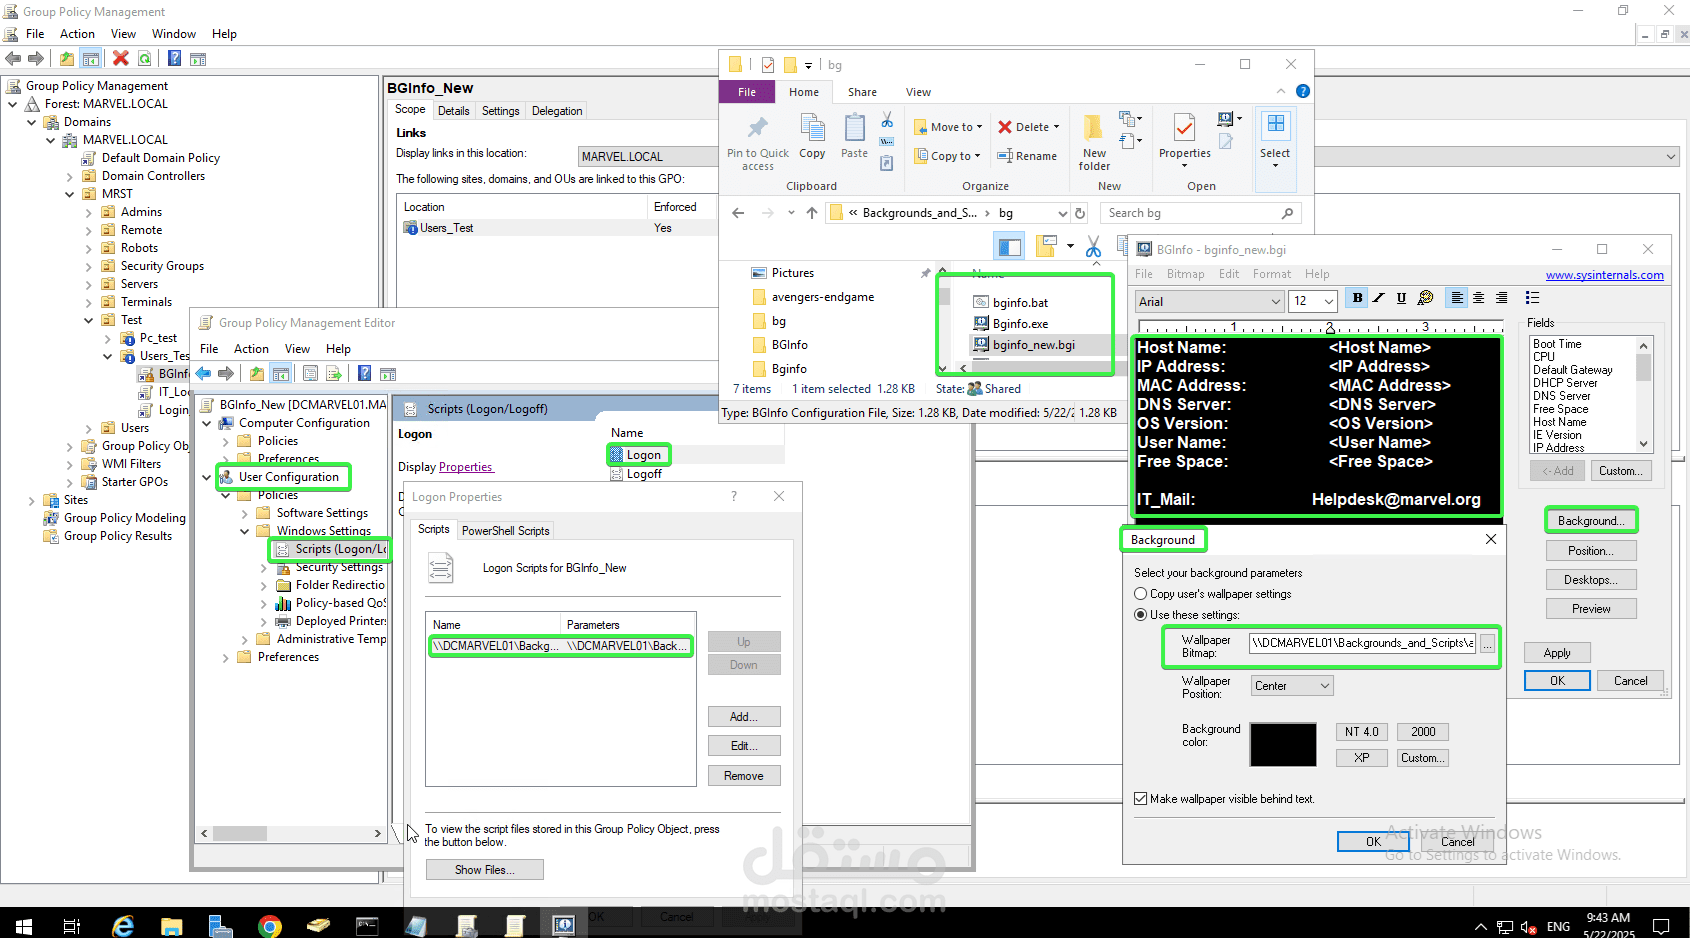This screenshot has height=938, width=1690.
Task: Collapse the Forest: MARVEL.LOCAL tree node
Action: tap(13, 104)
